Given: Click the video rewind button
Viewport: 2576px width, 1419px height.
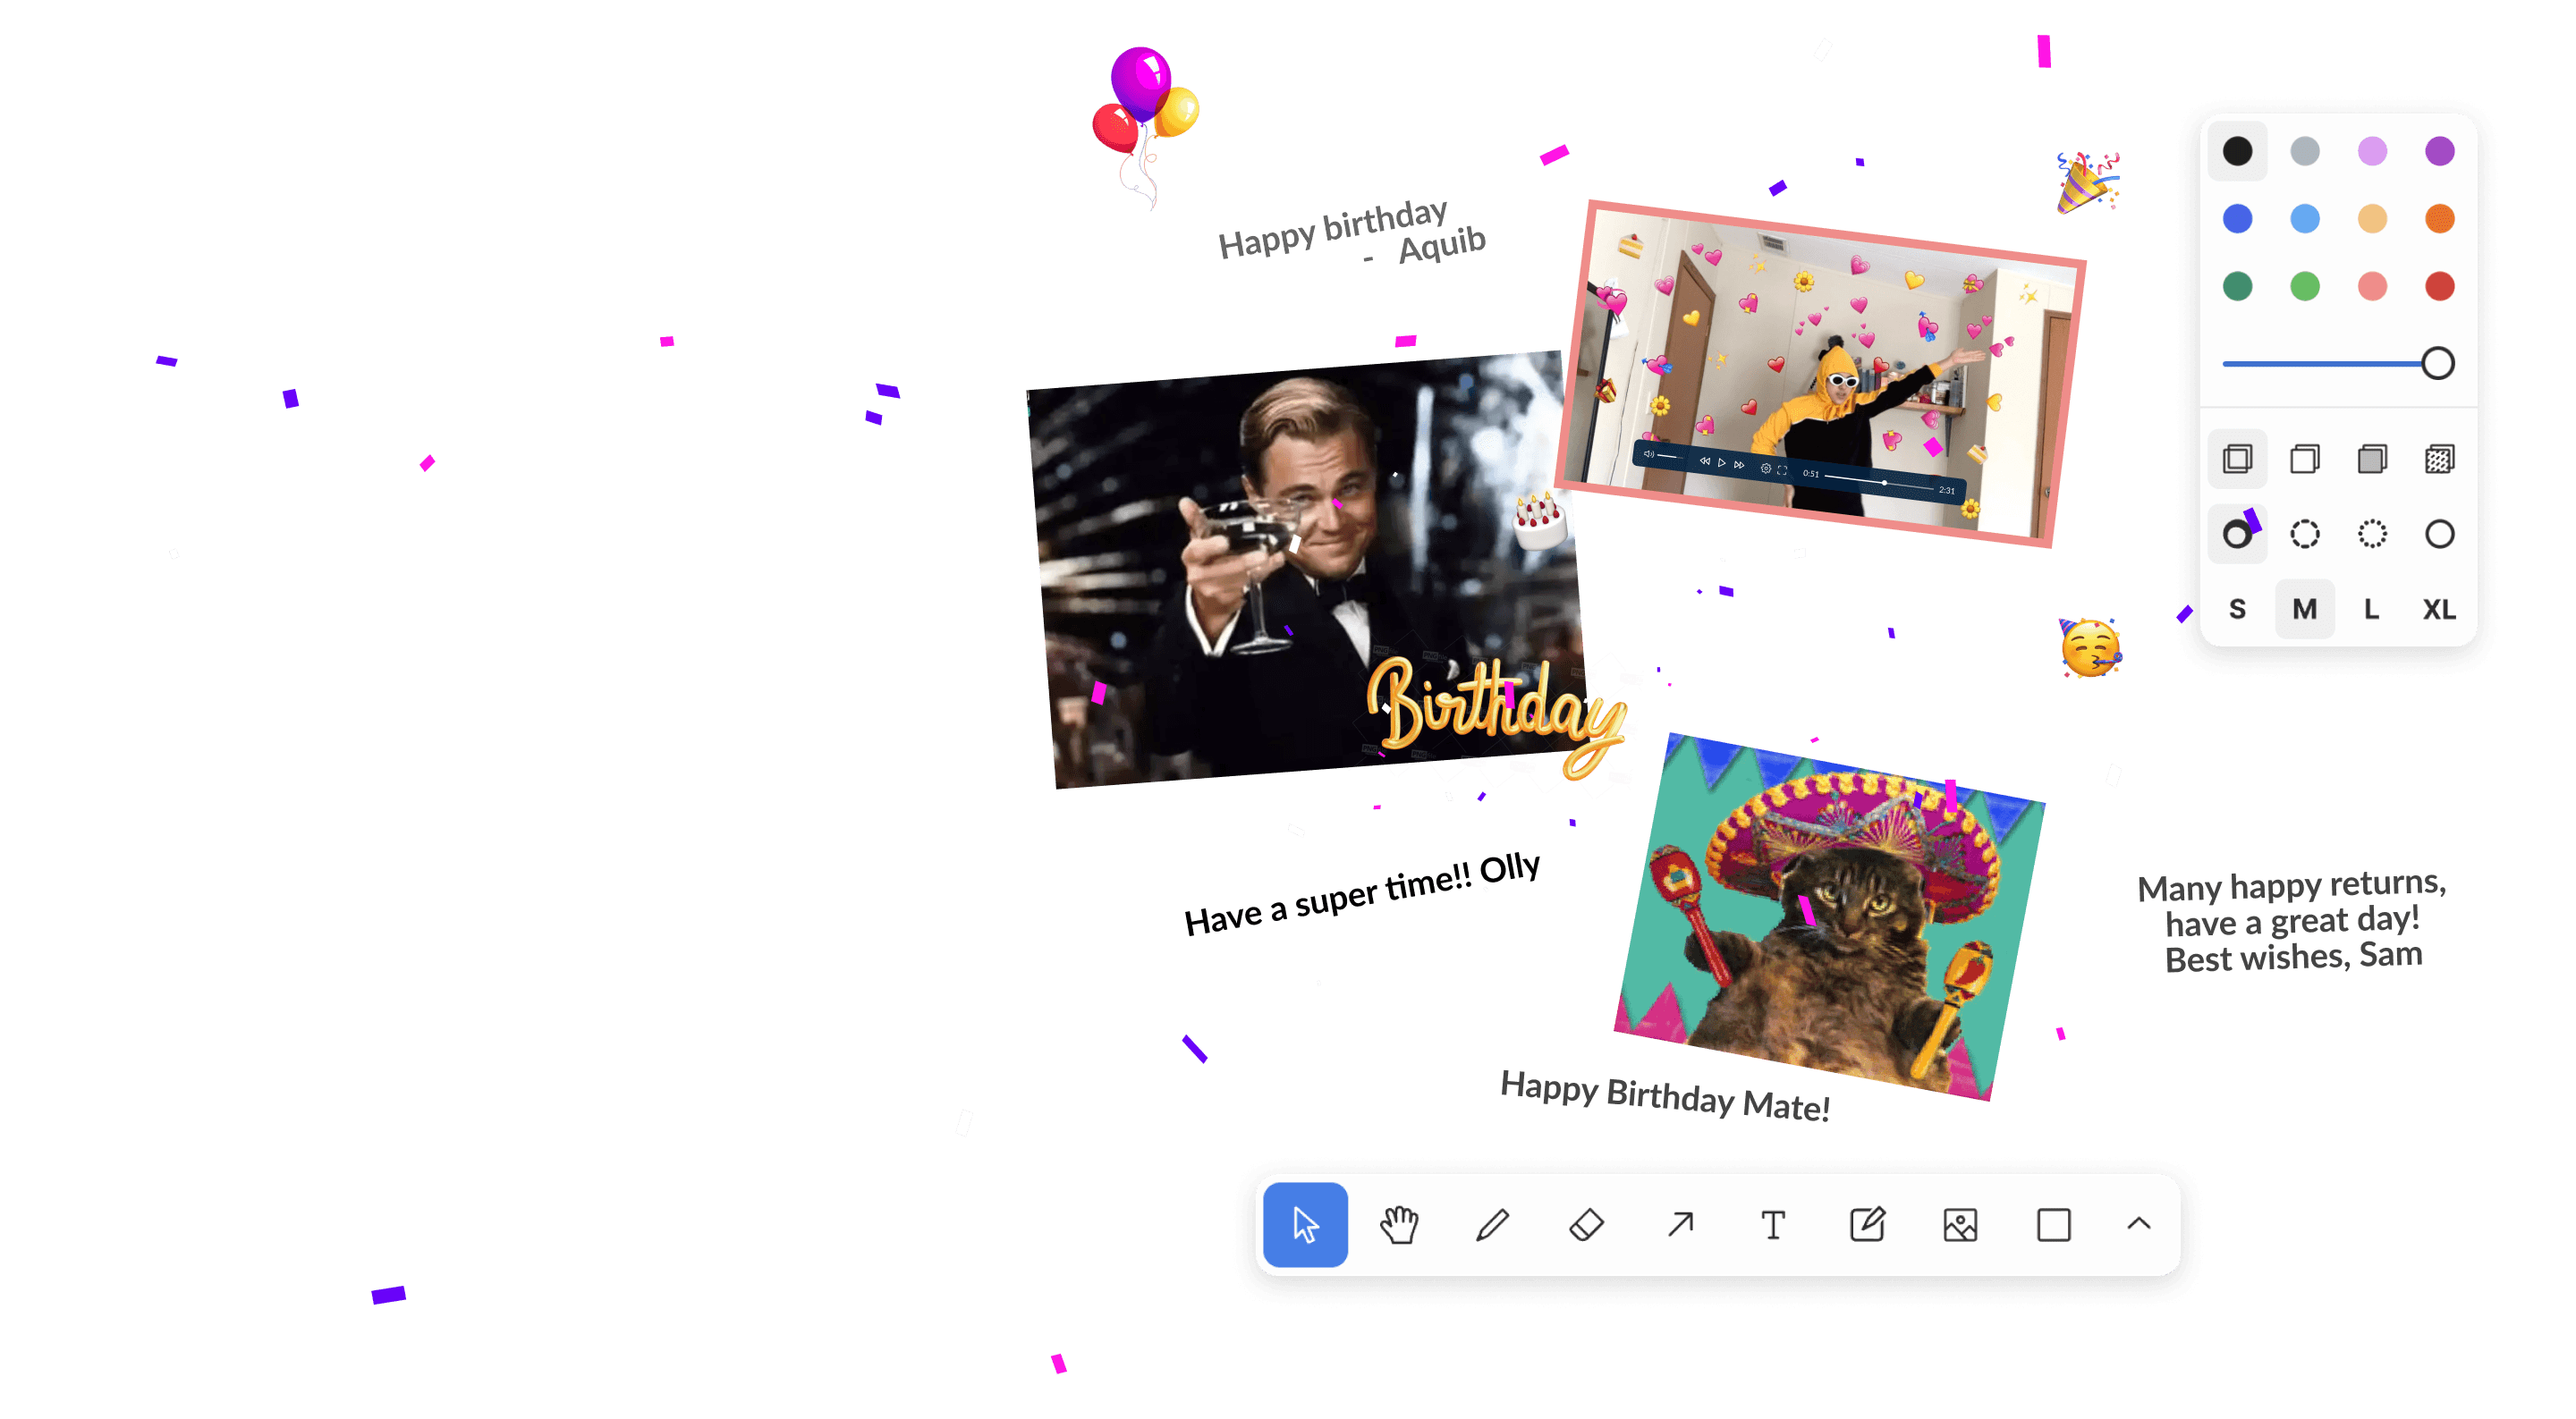Looking at the screenshot, I should pyautogui.click(x=1705, y=460).
